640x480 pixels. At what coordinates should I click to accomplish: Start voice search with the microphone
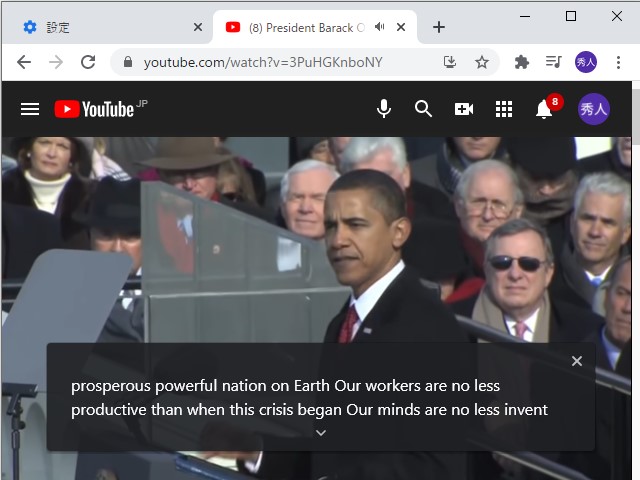(384, 109)
